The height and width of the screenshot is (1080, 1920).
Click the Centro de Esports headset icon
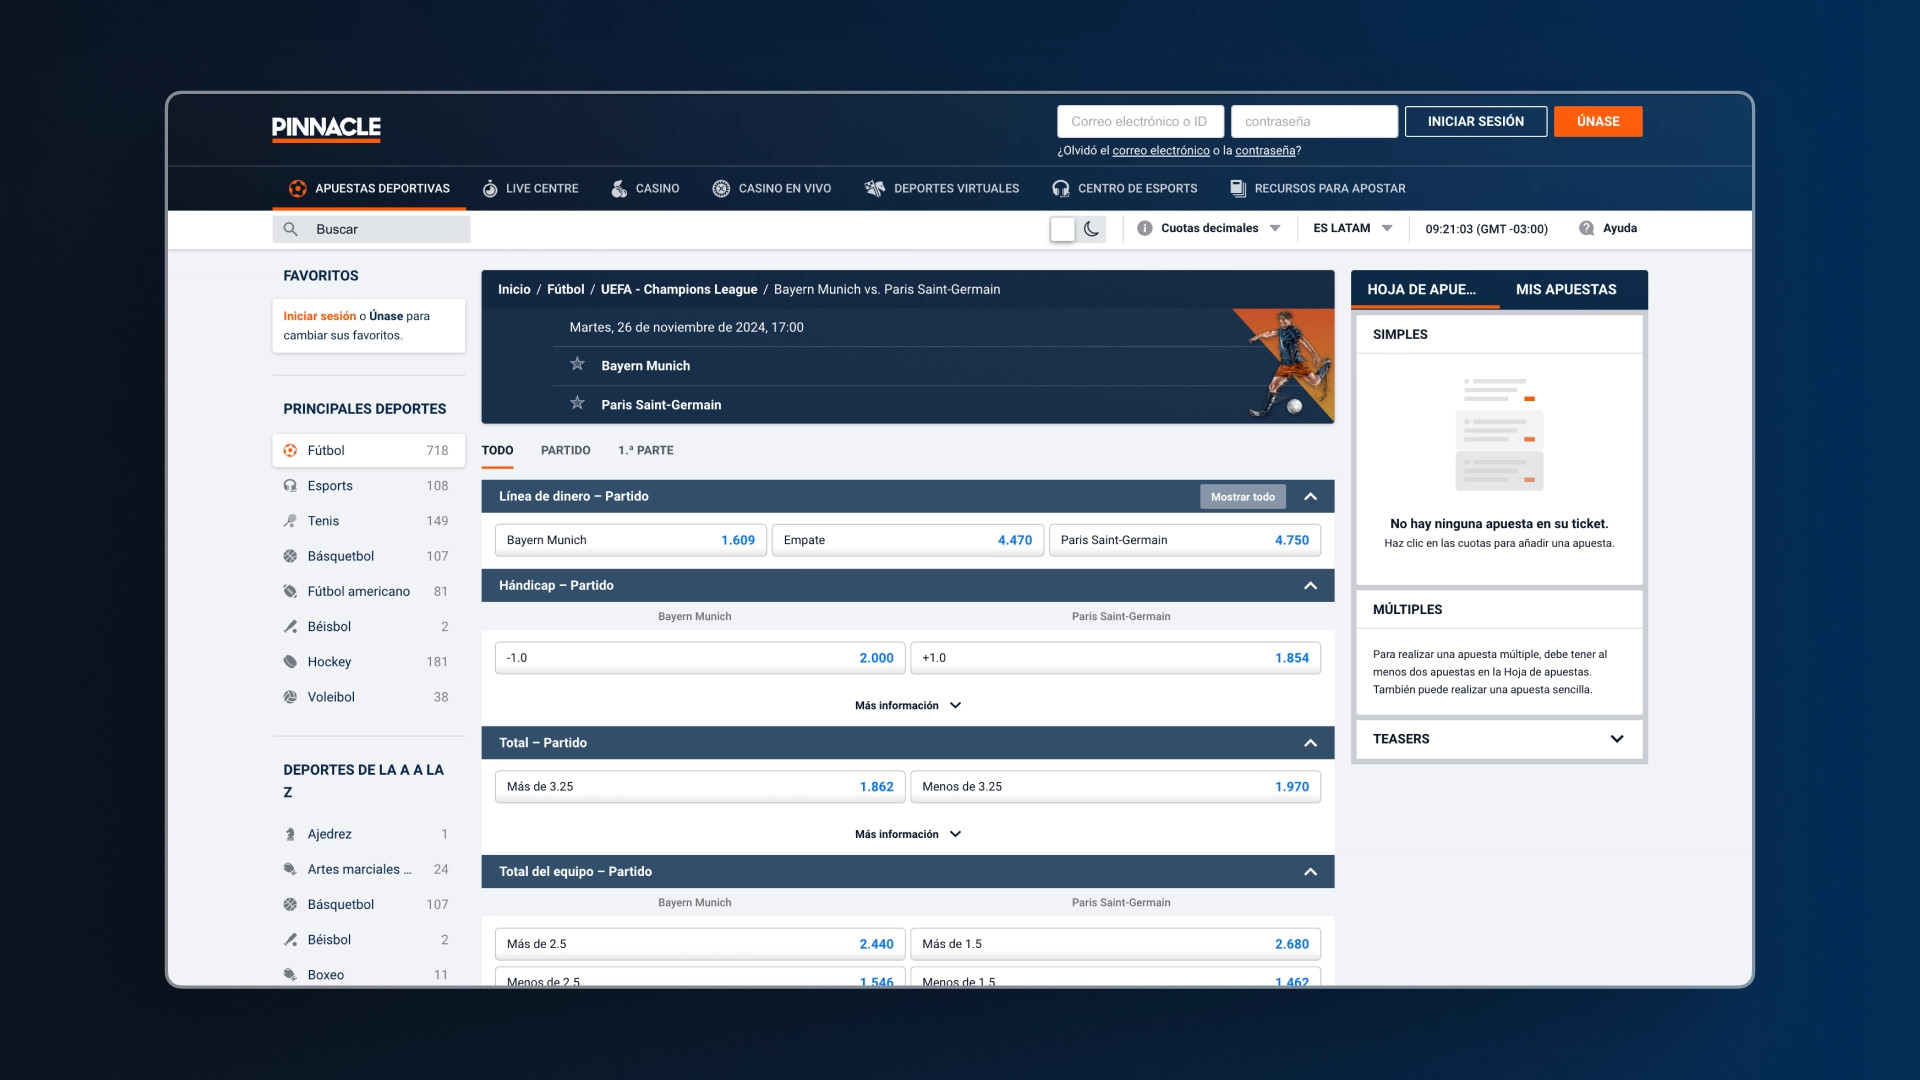1061,188
